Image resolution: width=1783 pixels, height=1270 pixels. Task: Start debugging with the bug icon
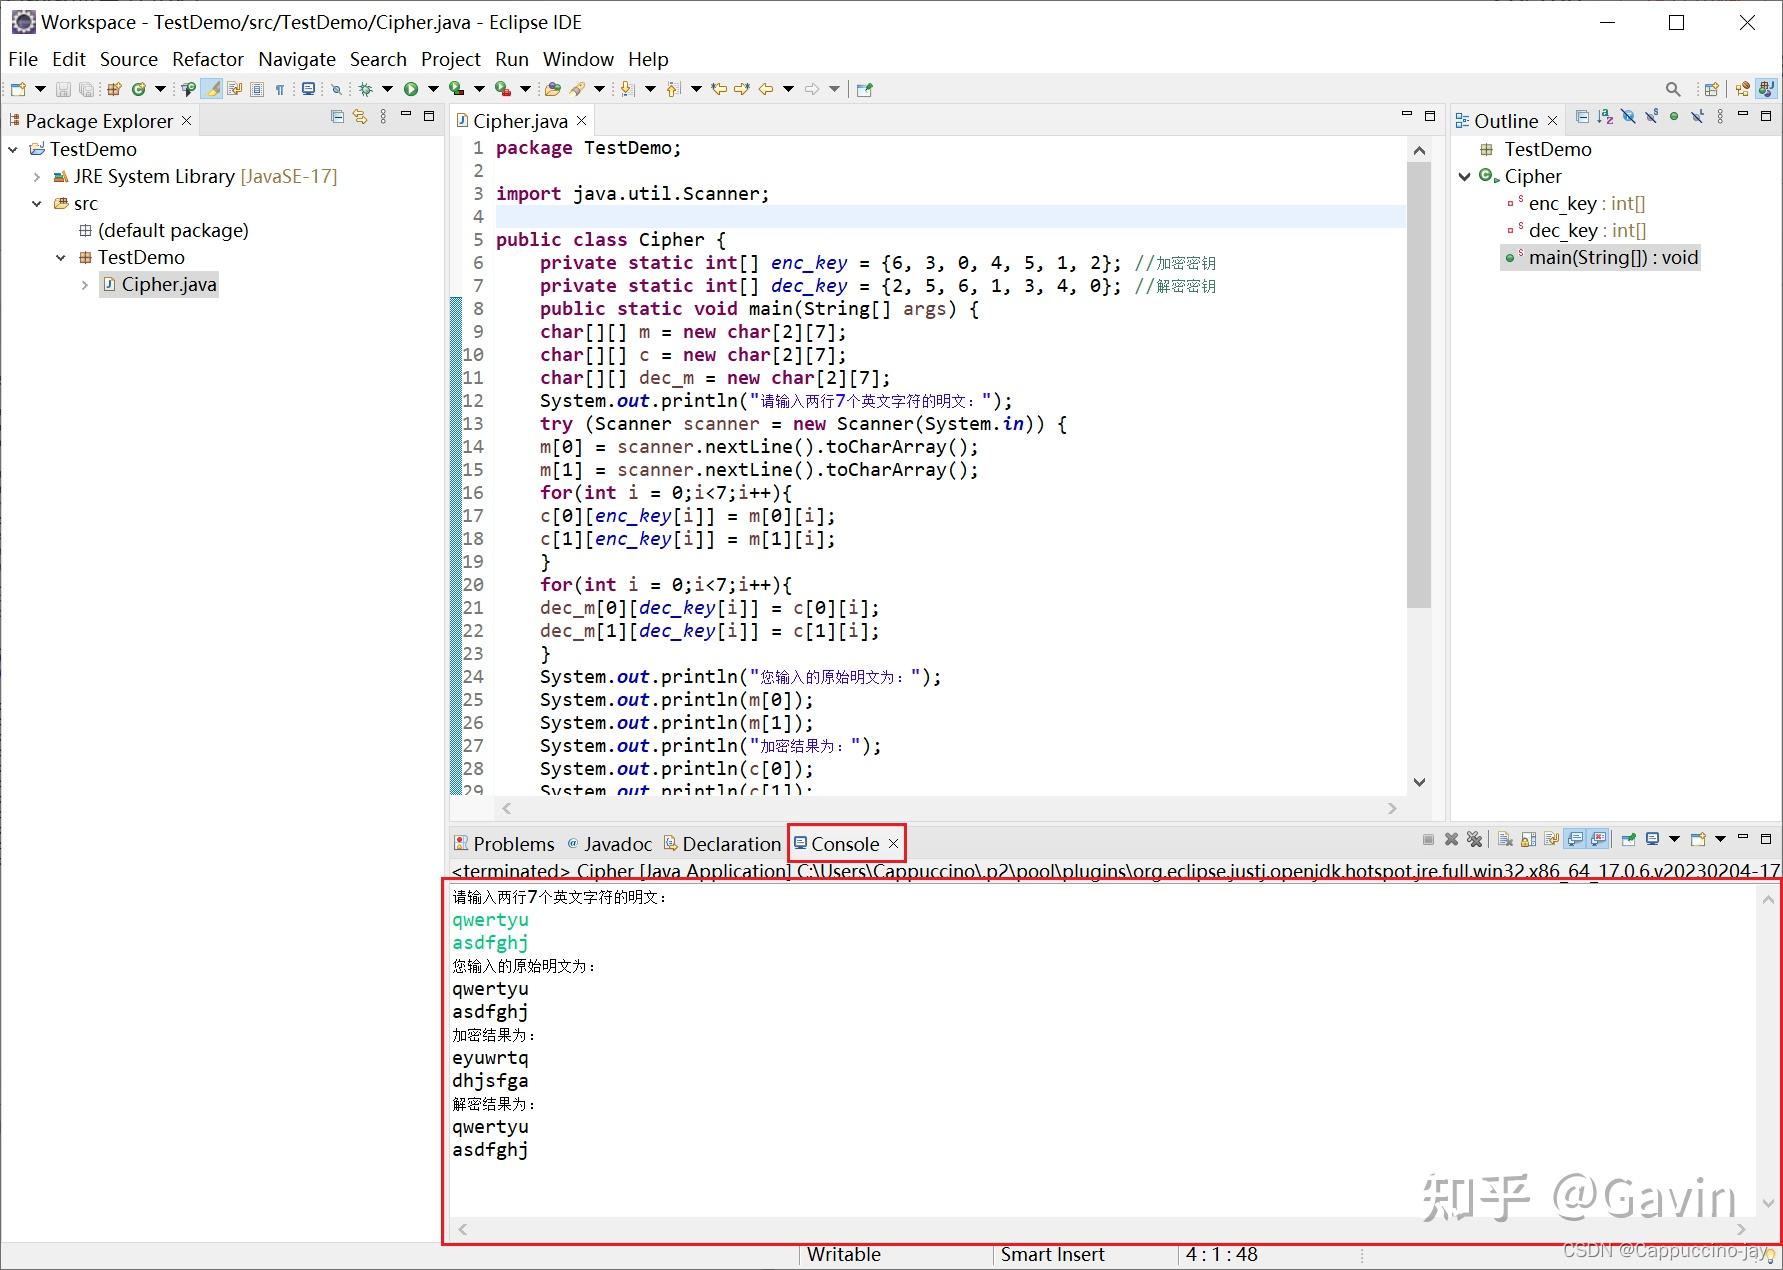pos(366,89)
